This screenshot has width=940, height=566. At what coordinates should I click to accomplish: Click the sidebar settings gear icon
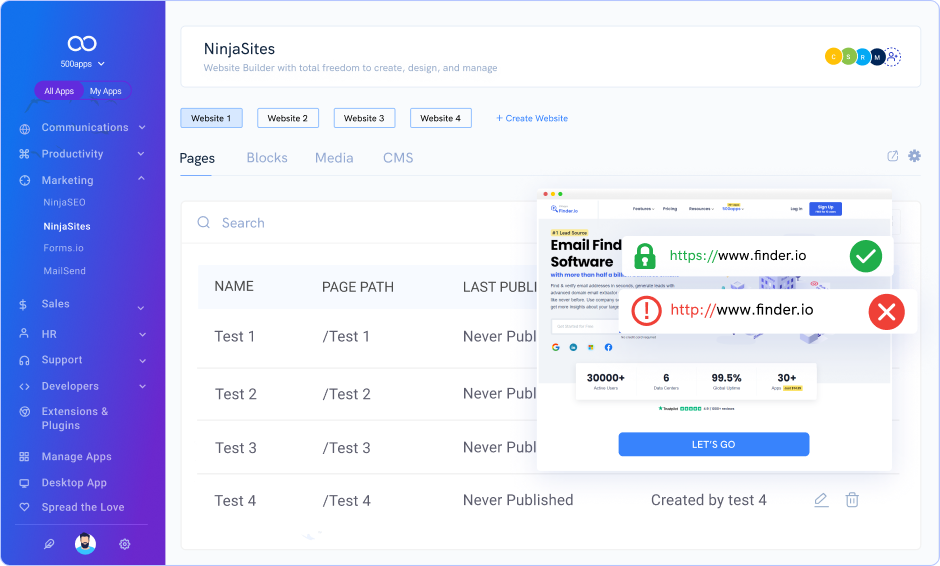point(125,544)
